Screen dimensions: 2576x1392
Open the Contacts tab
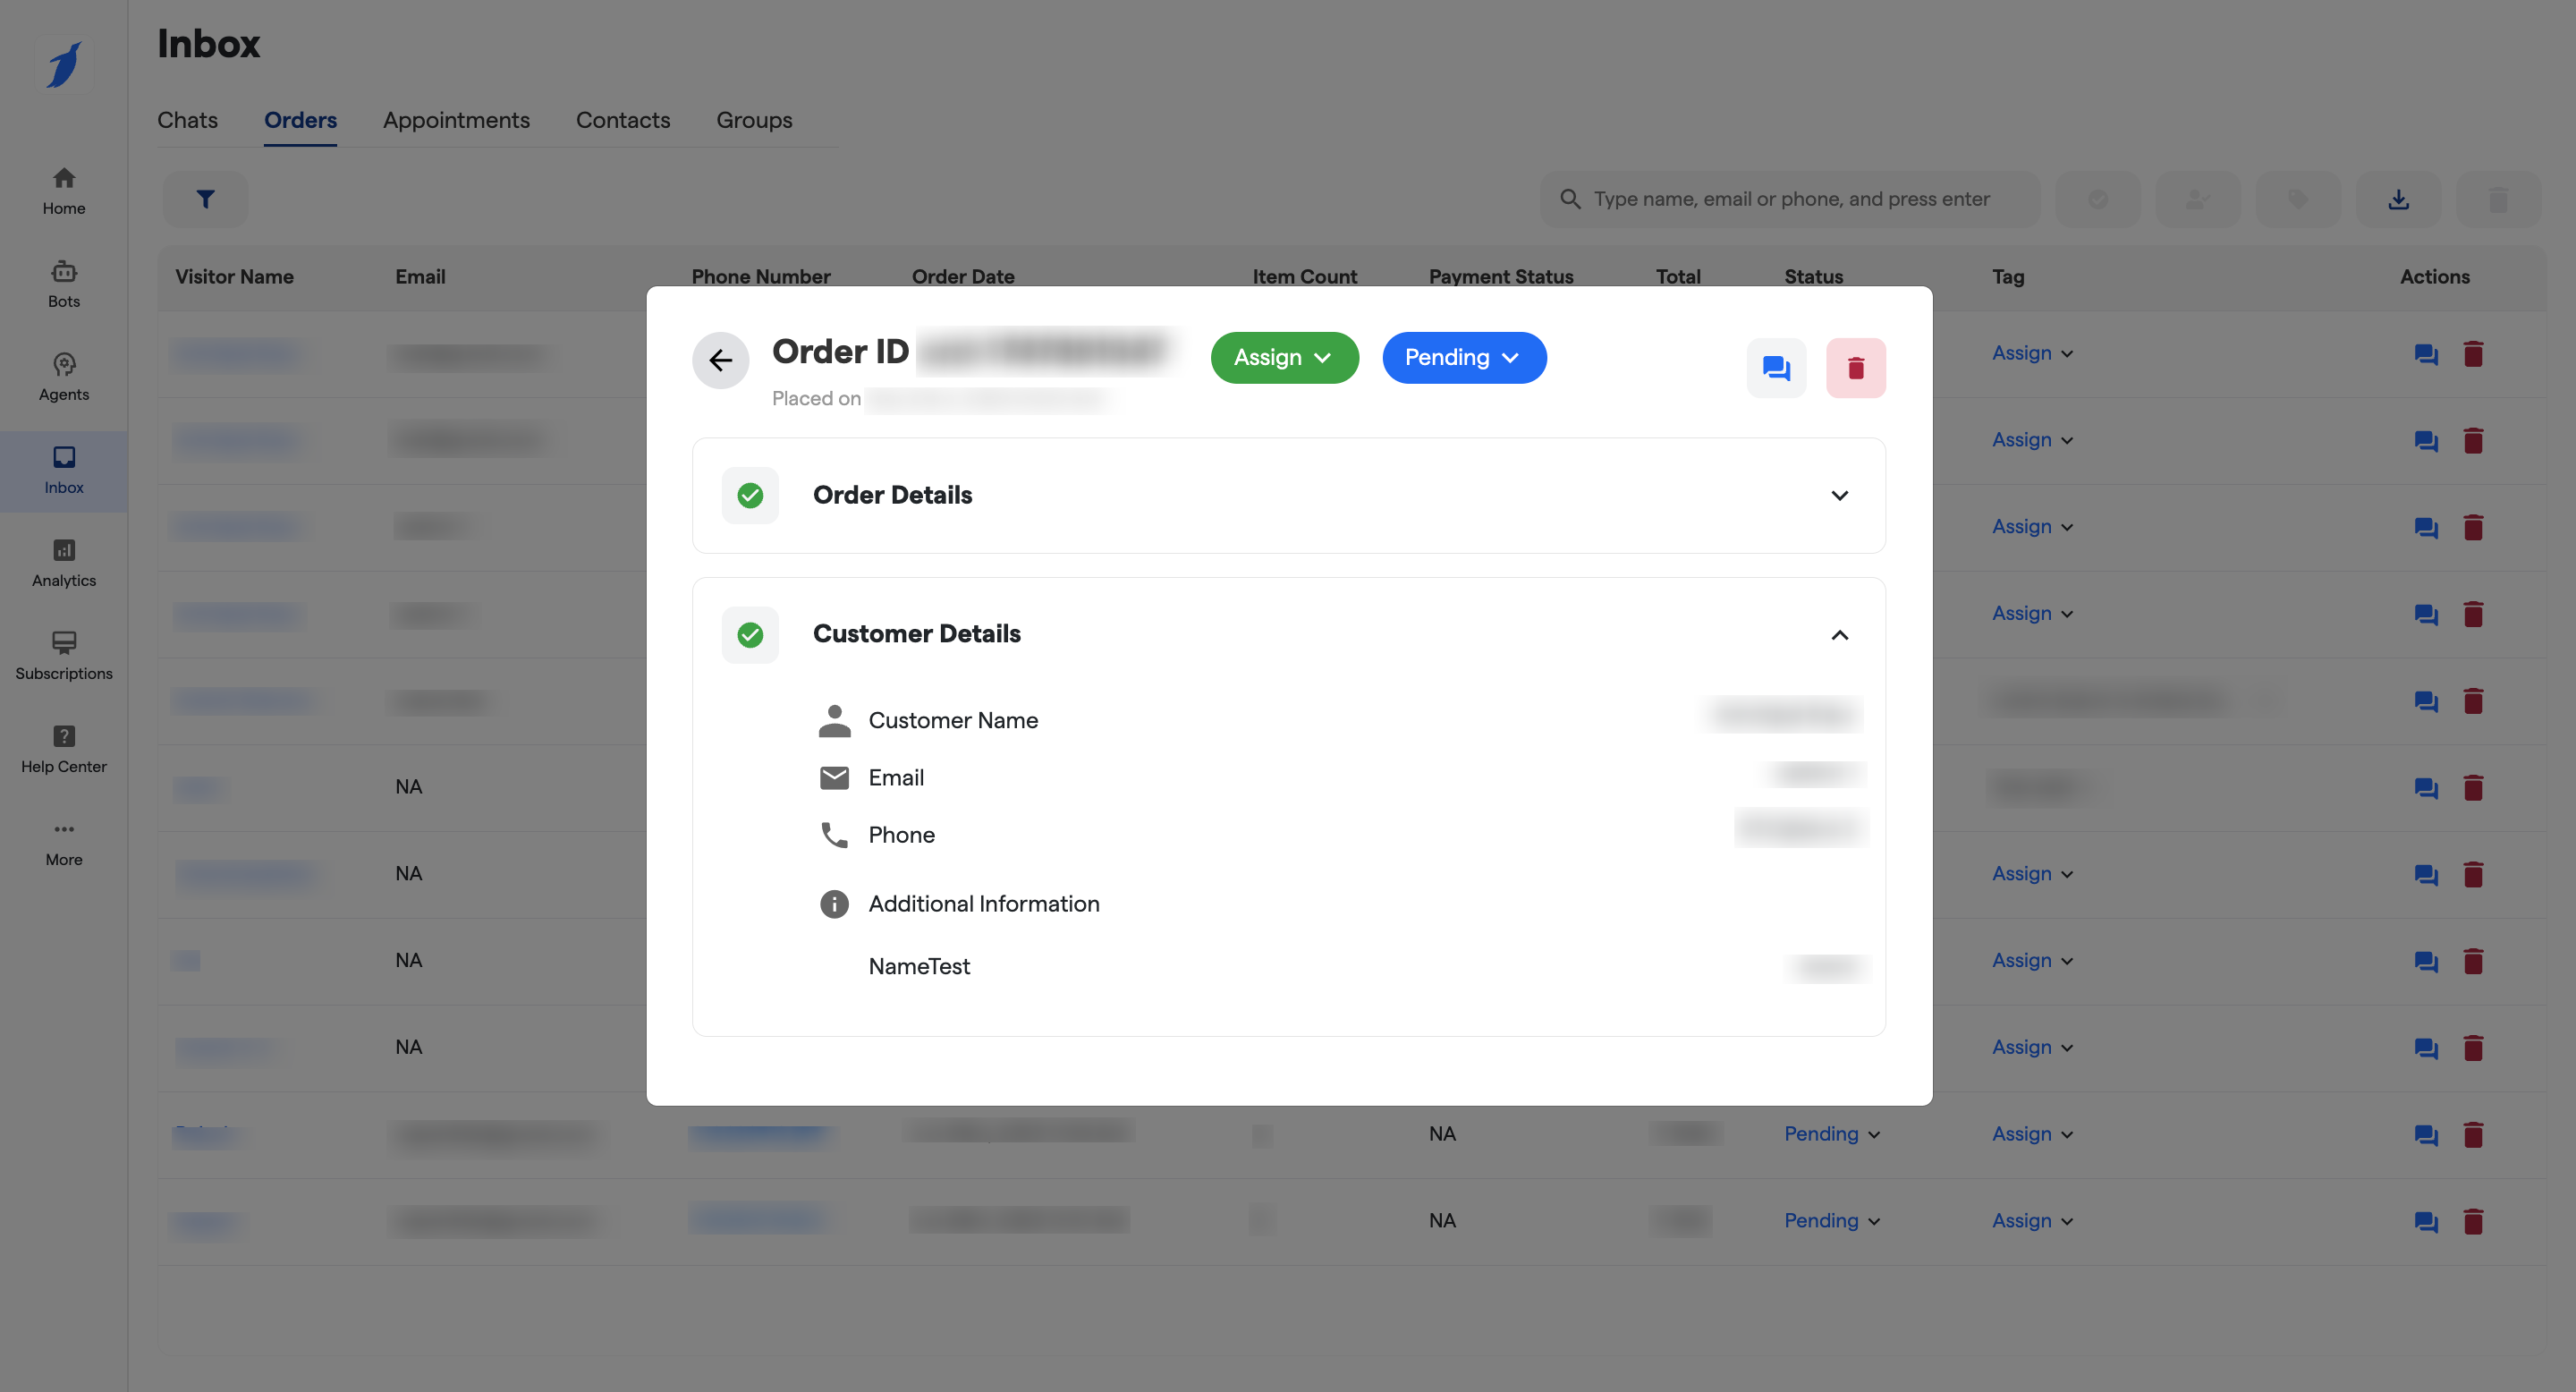click(x=622, y=120)
